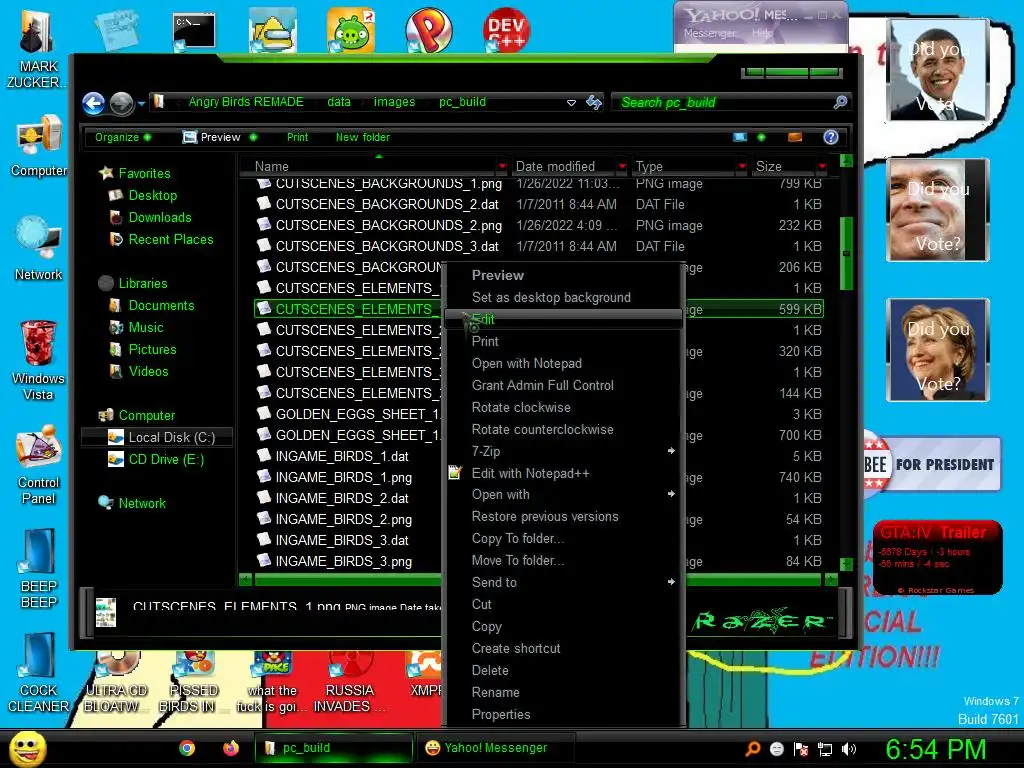Open Date modified column filter dropdown
Viewport: 1024px width, 768px height.
click(622, 167)
